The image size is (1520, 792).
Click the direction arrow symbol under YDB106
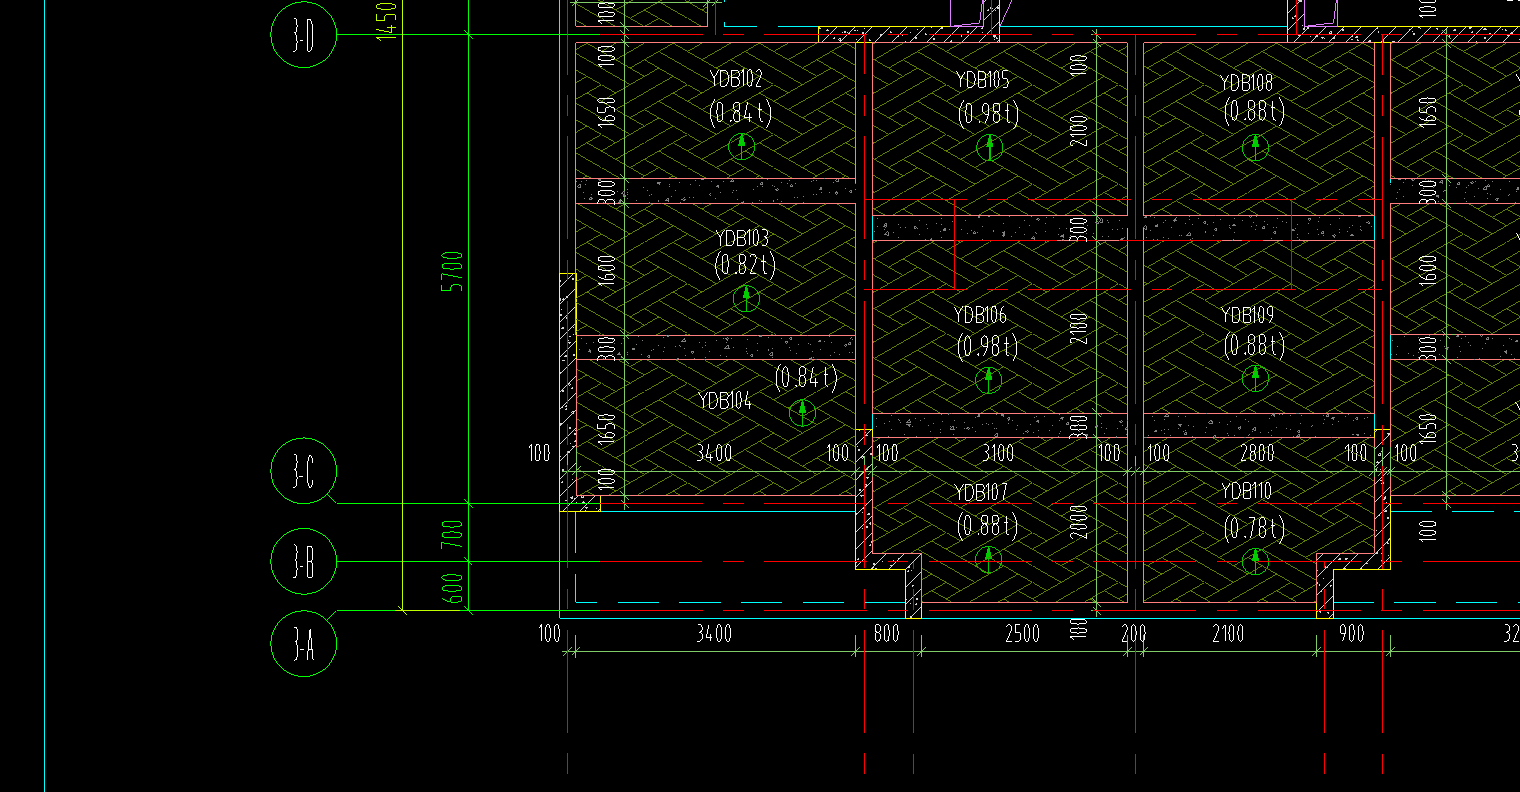tap(988, 380)
